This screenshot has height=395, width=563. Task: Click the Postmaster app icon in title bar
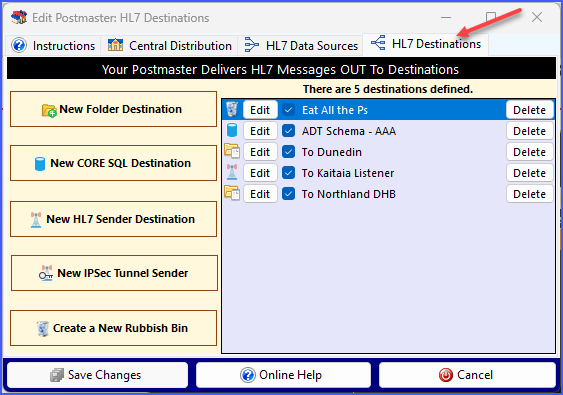(19, 17)
